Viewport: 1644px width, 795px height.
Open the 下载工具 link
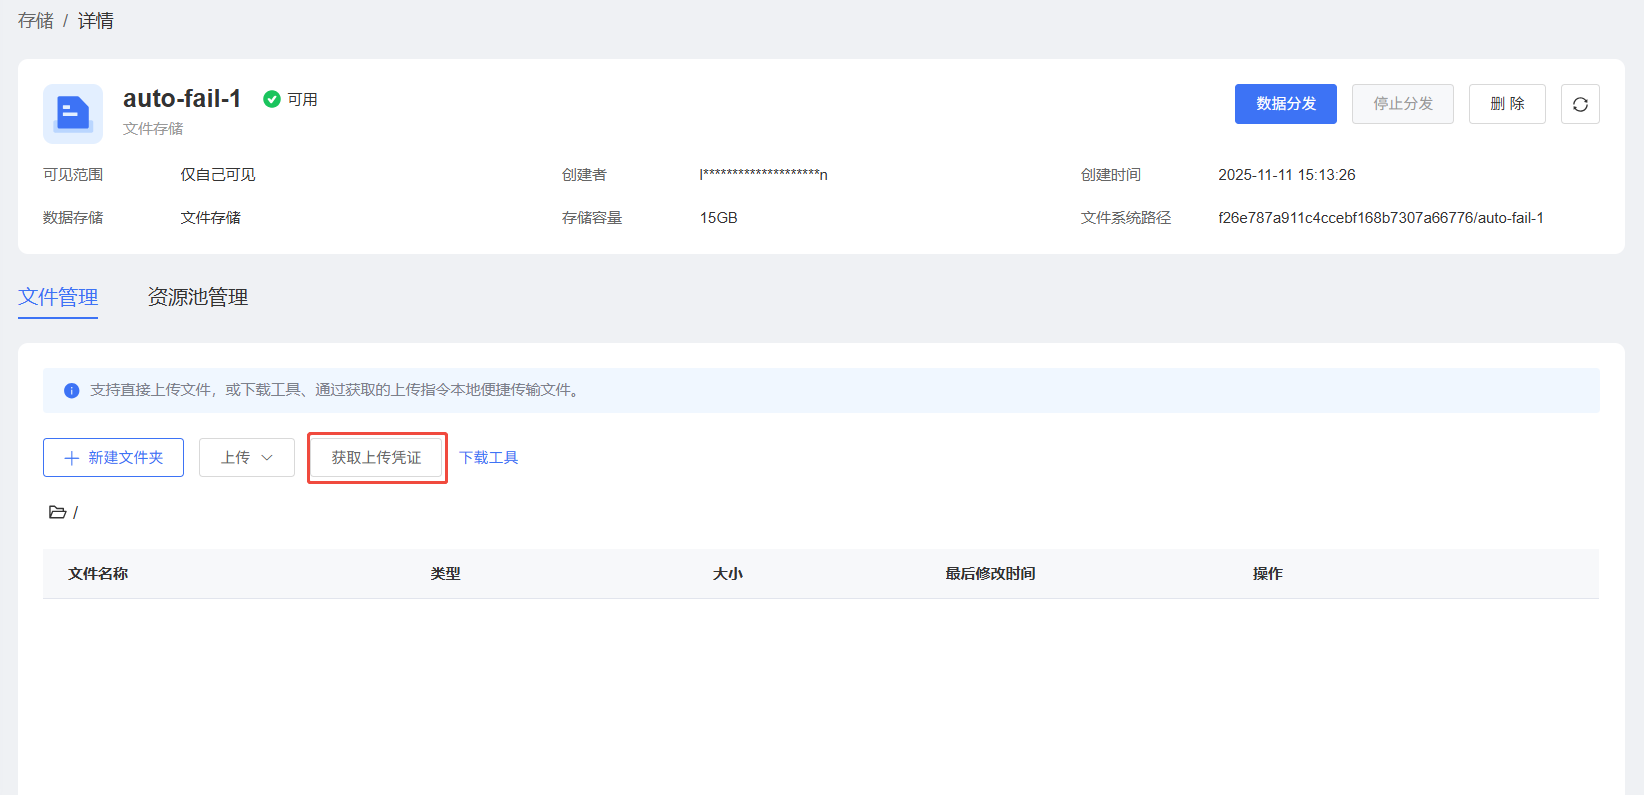tap(488, 458)
